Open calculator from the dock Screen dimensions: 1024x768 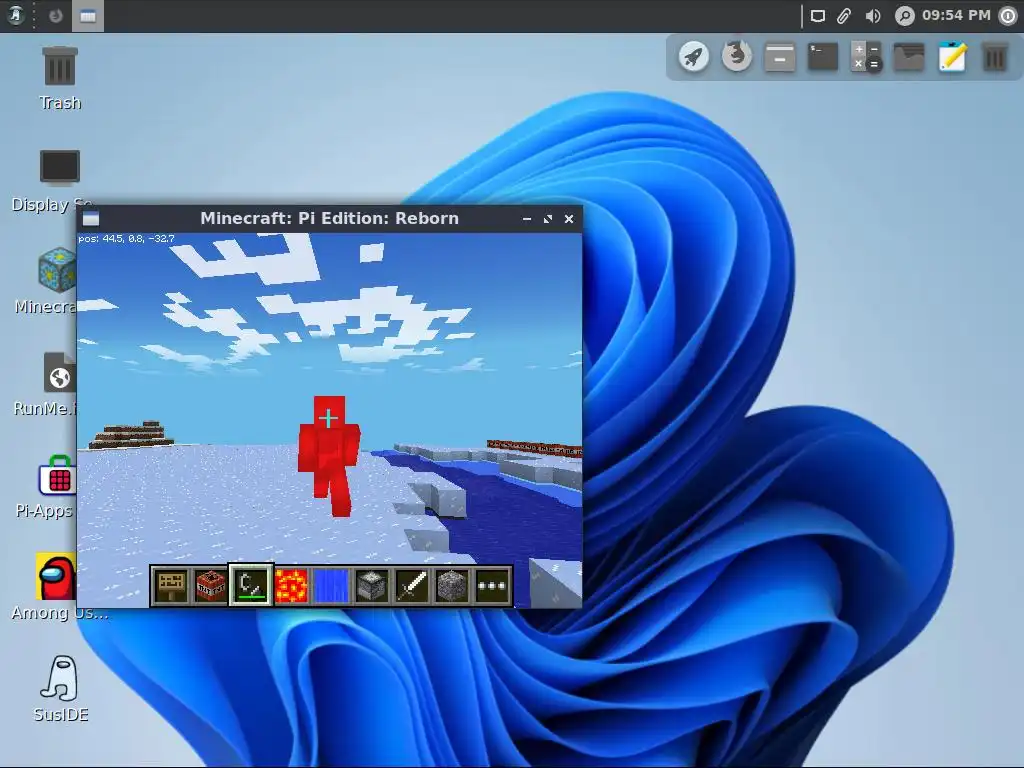click(866, 57)
